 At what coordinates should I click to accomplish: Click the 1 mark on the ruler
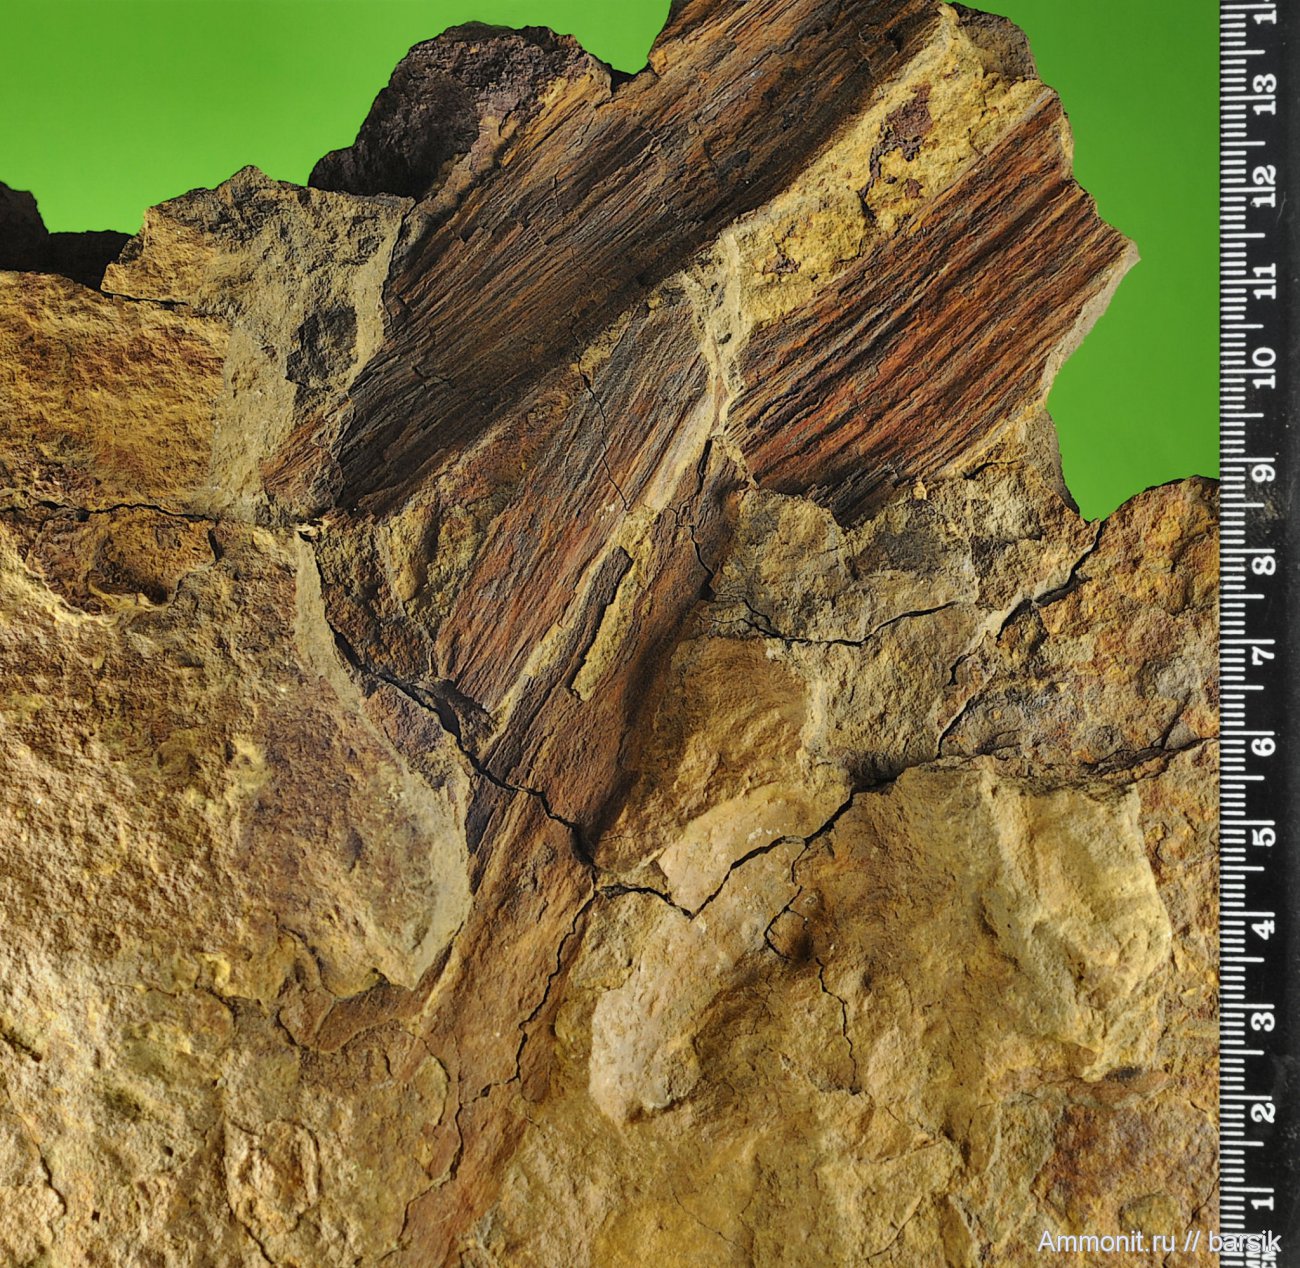1265,1198
